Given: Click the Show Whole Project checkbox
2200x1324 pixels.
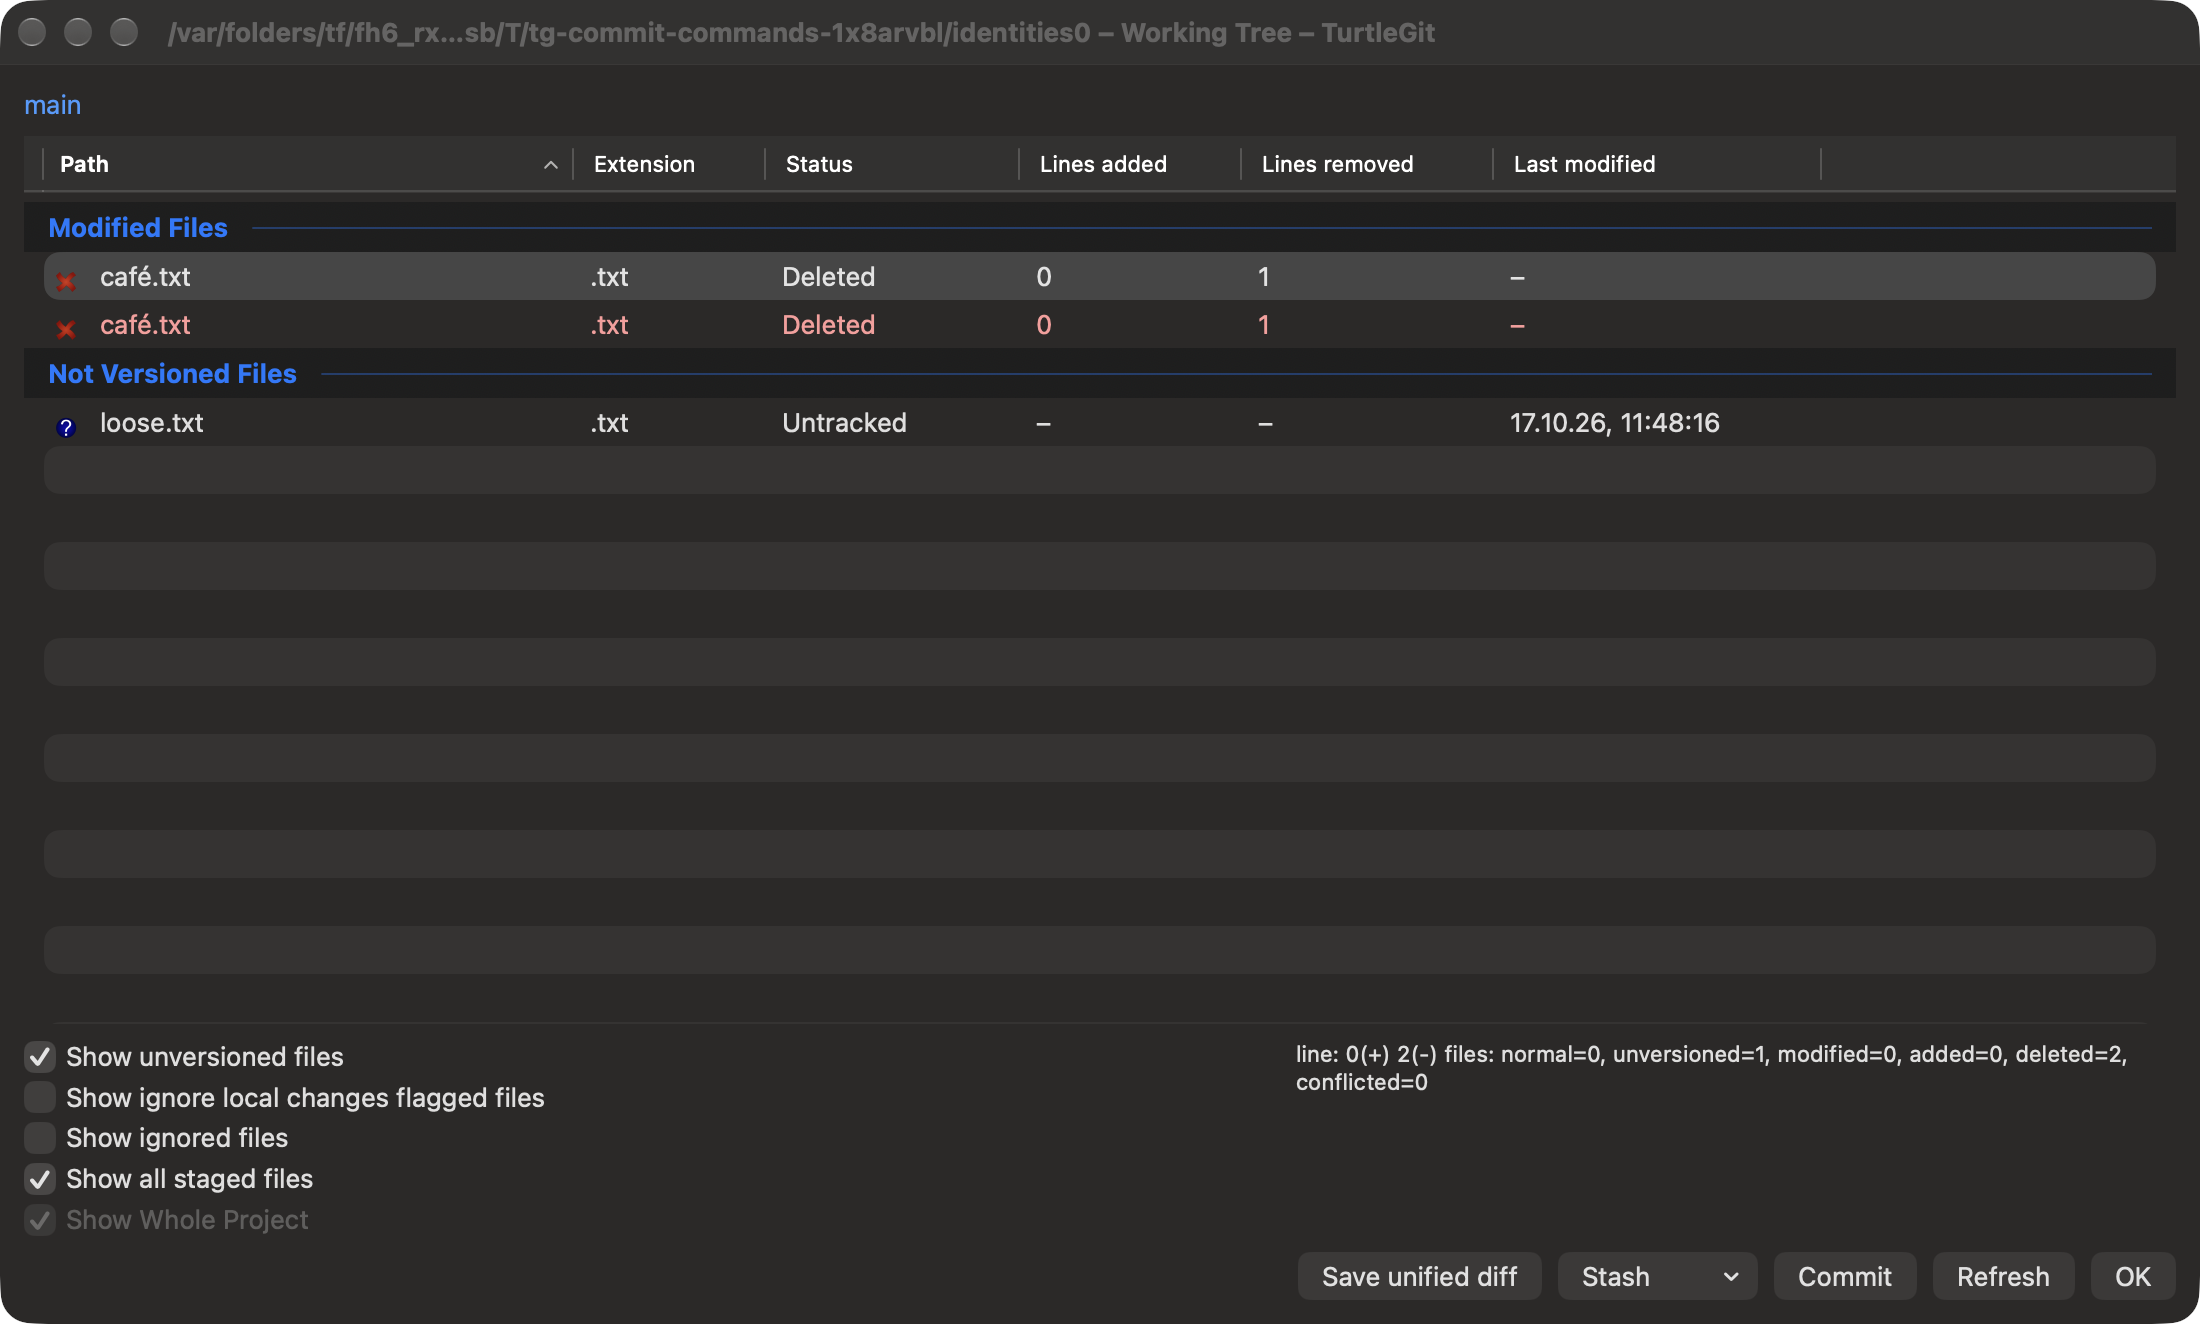Looking at the screenshot, I should (40, 1220).
